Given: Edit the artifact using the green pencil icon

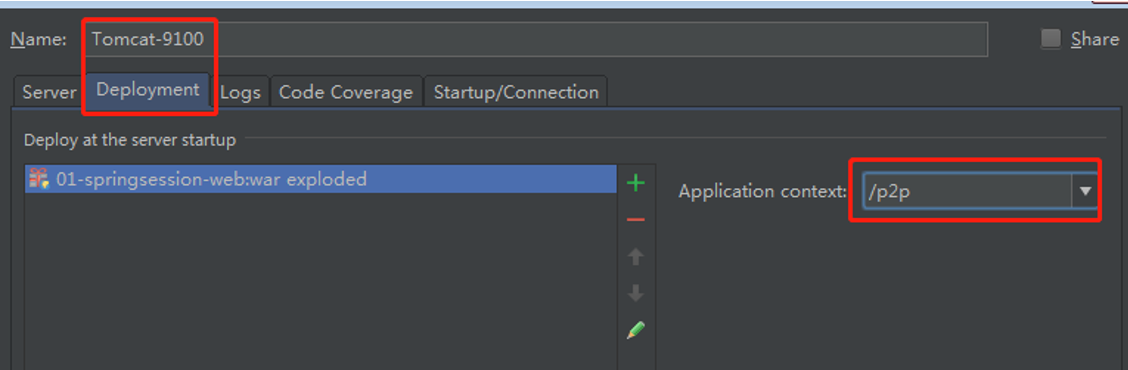Looking at the screenshot, I should [635, 330].
